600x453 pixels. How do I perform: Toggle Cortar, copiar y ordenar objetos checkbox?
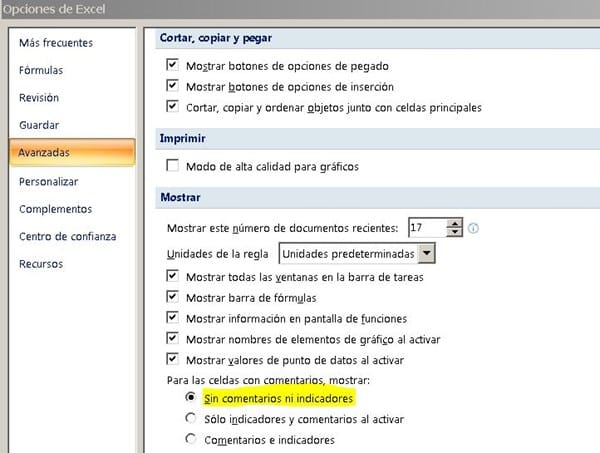coord(172,106)
